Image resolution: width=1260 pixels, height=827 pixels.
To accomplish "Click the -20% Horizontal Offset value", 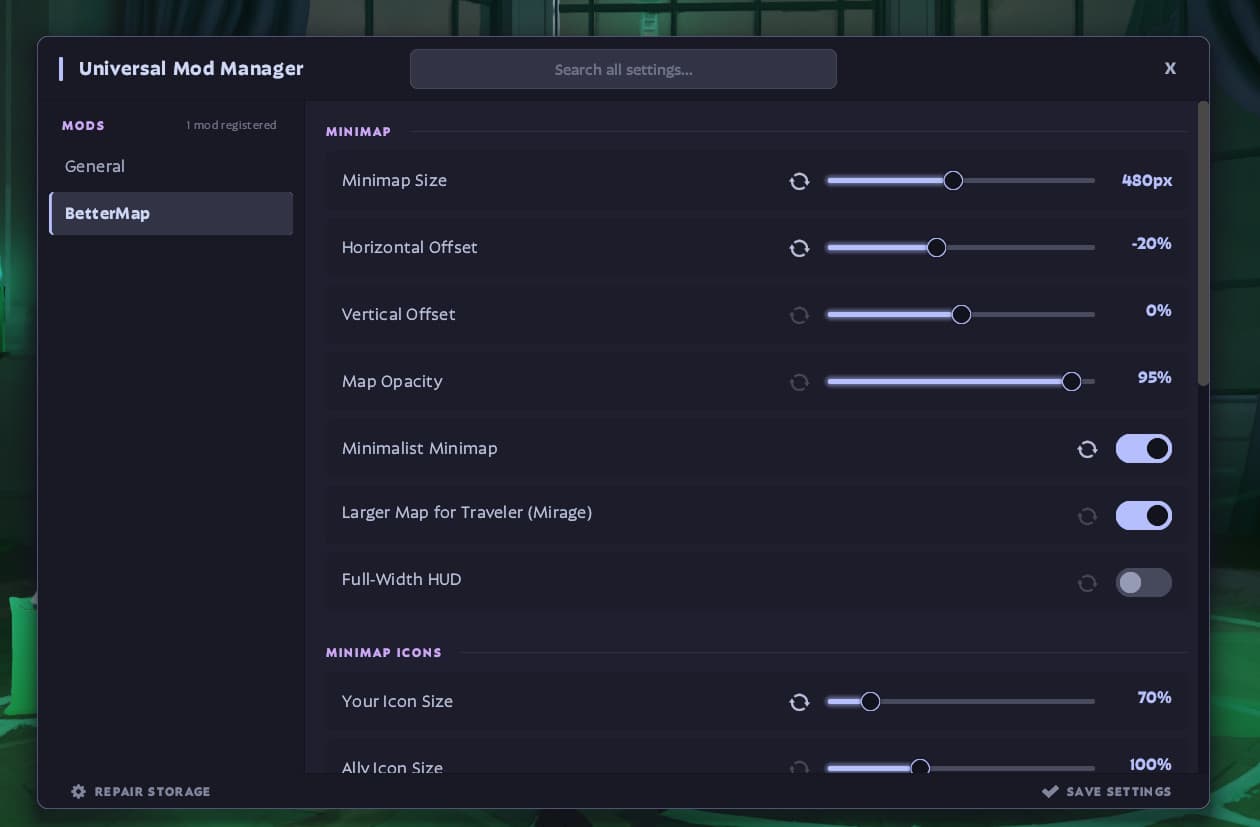I will click(1151, 244).
